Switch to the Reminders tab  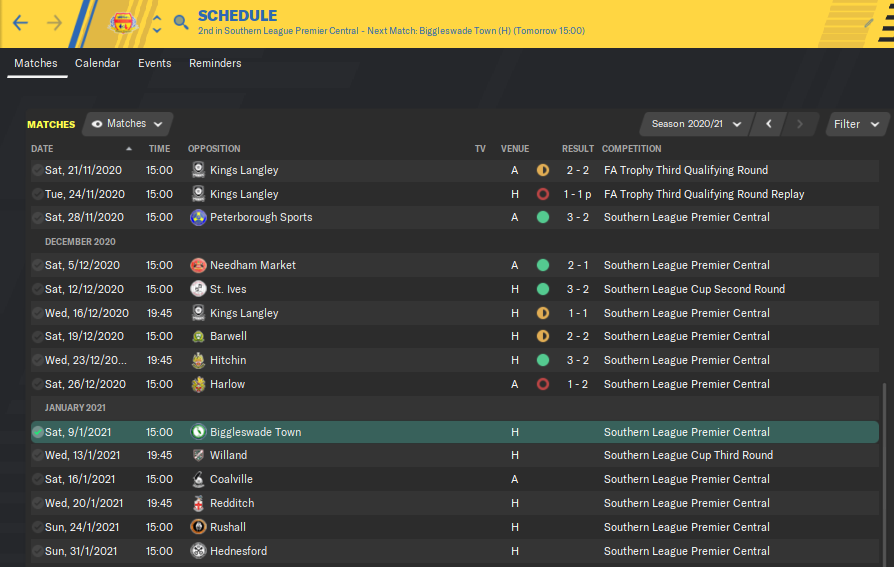point(215,63)
